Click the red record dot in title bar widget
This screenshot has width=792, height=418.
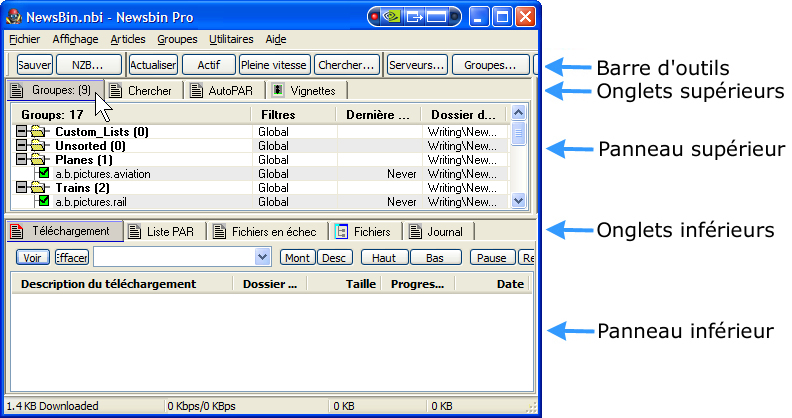374,17
